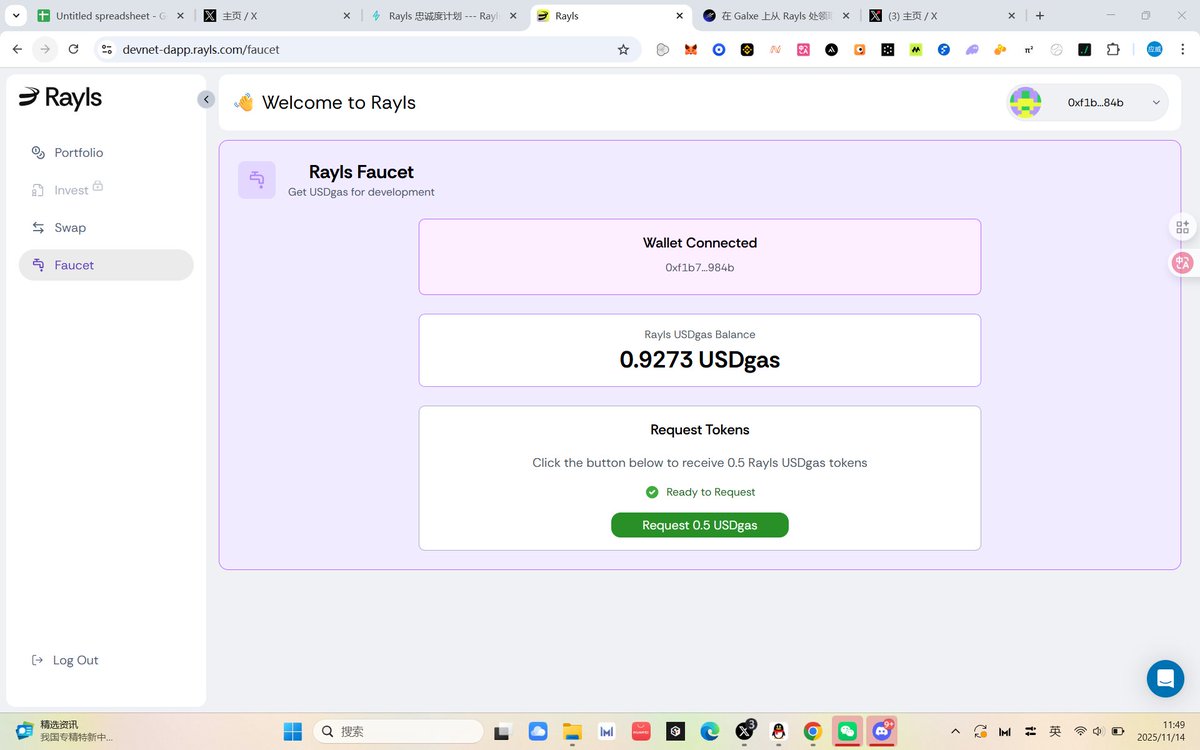Click the faucet icon beside Rayls Faucet title
The image size is (1200, 750).
coord(257,180)
